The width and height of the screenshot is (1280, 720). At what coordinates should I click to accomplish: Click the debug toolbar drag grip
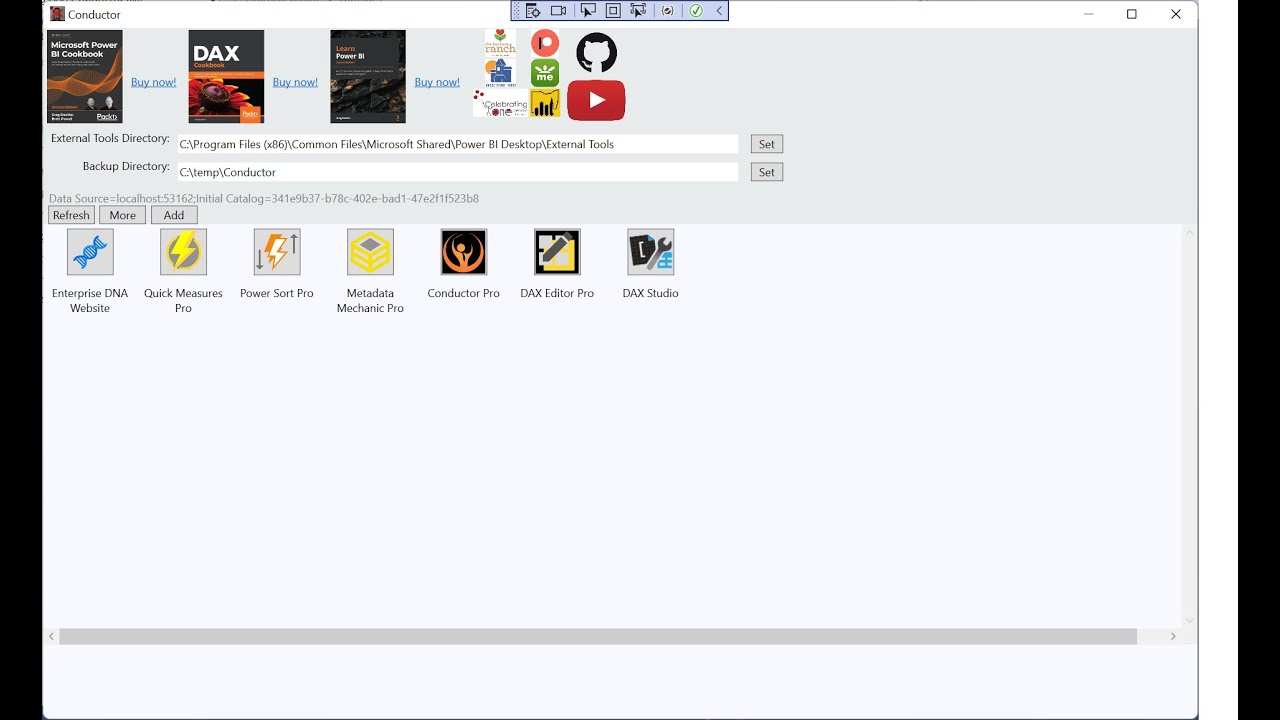tap(517, 11)
